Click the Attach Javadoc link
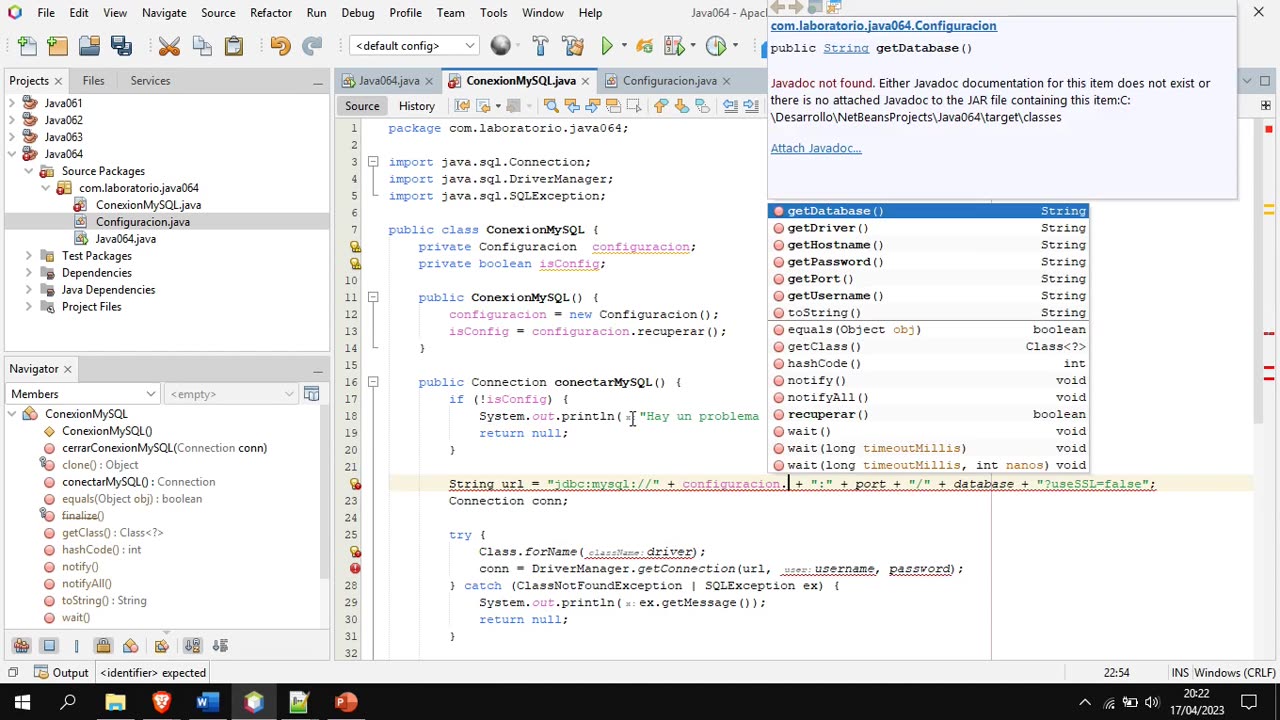Screen dimensions: 1280x720 (815, 148)
